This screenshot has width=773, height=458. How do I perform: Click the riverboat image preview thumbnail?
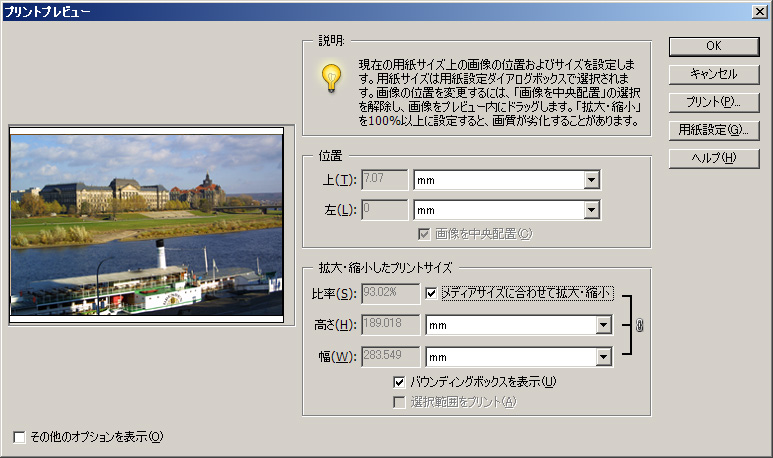147,226
